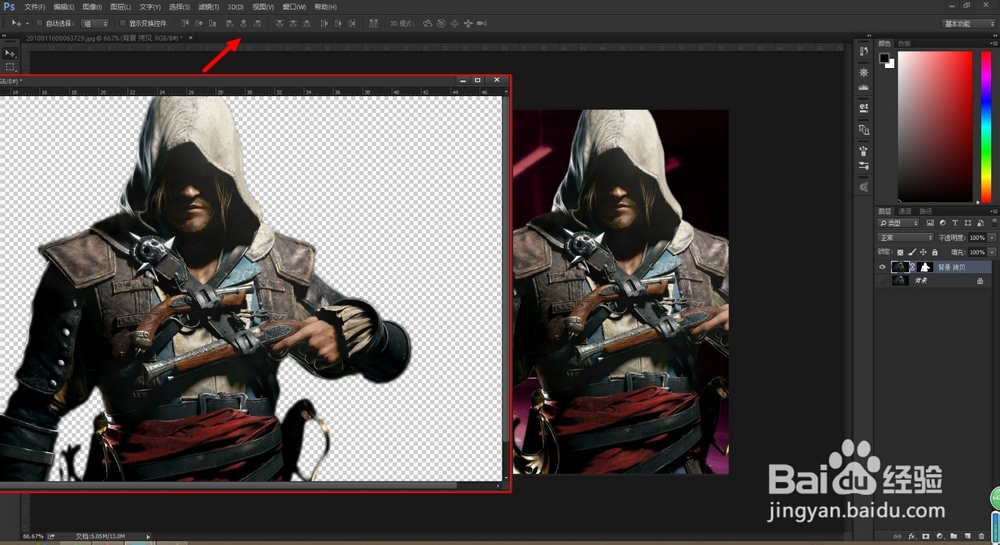The height and width of the screenshot is (545, 1000).
Task: Select 3D slide mode icon
Action: pos(468,23)
